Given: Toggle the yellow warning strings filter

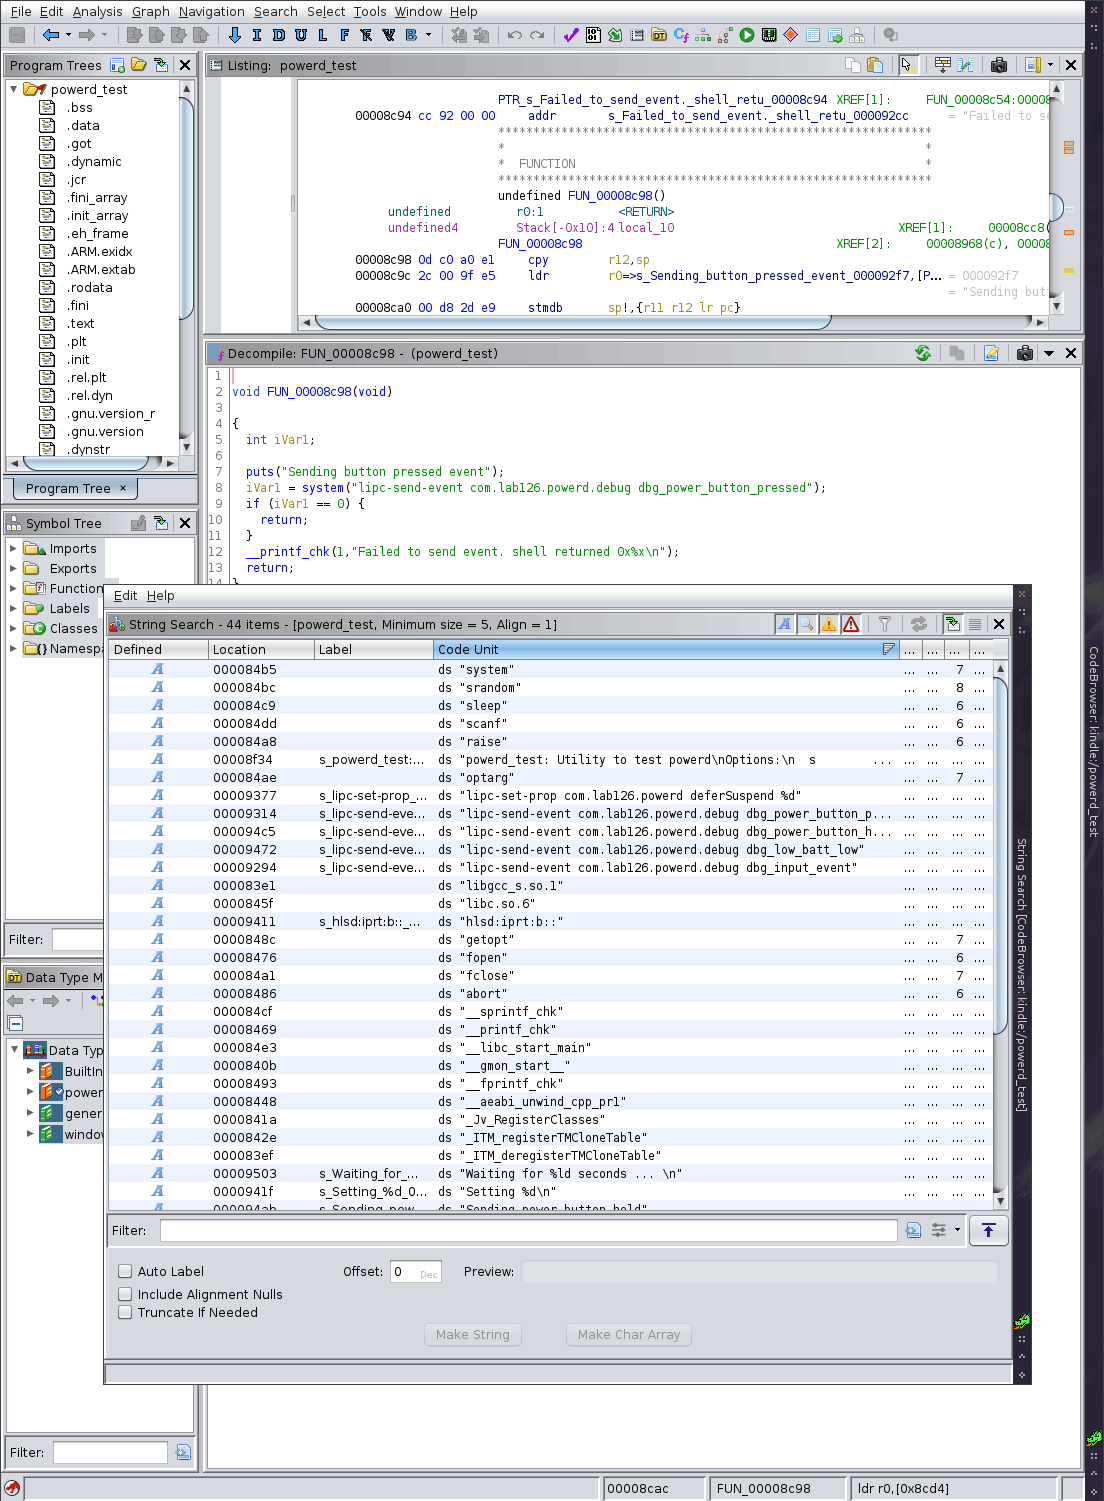Looking at the screenshot, I should [829, 624].
